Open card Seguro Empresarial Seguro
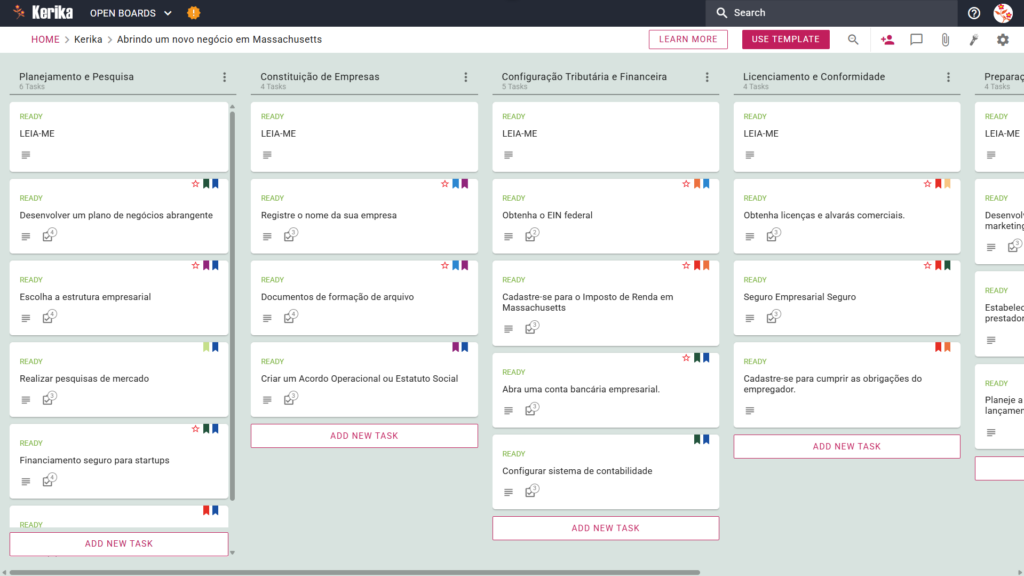1024x576 pixels. [x=846, y=297]
